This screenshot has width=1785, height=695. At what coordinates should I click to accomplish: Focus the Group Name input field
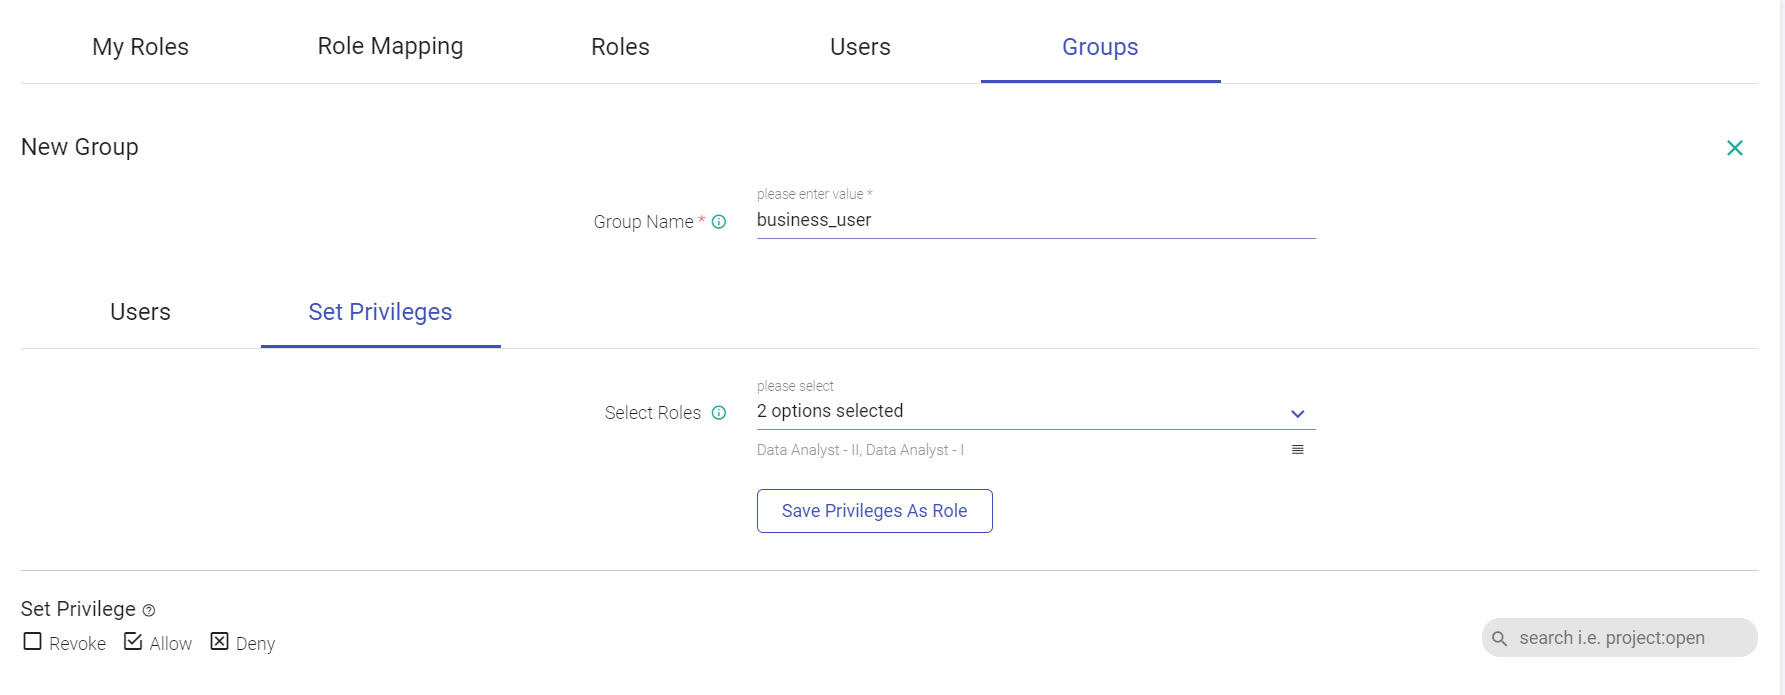(x=1036, y=220)
